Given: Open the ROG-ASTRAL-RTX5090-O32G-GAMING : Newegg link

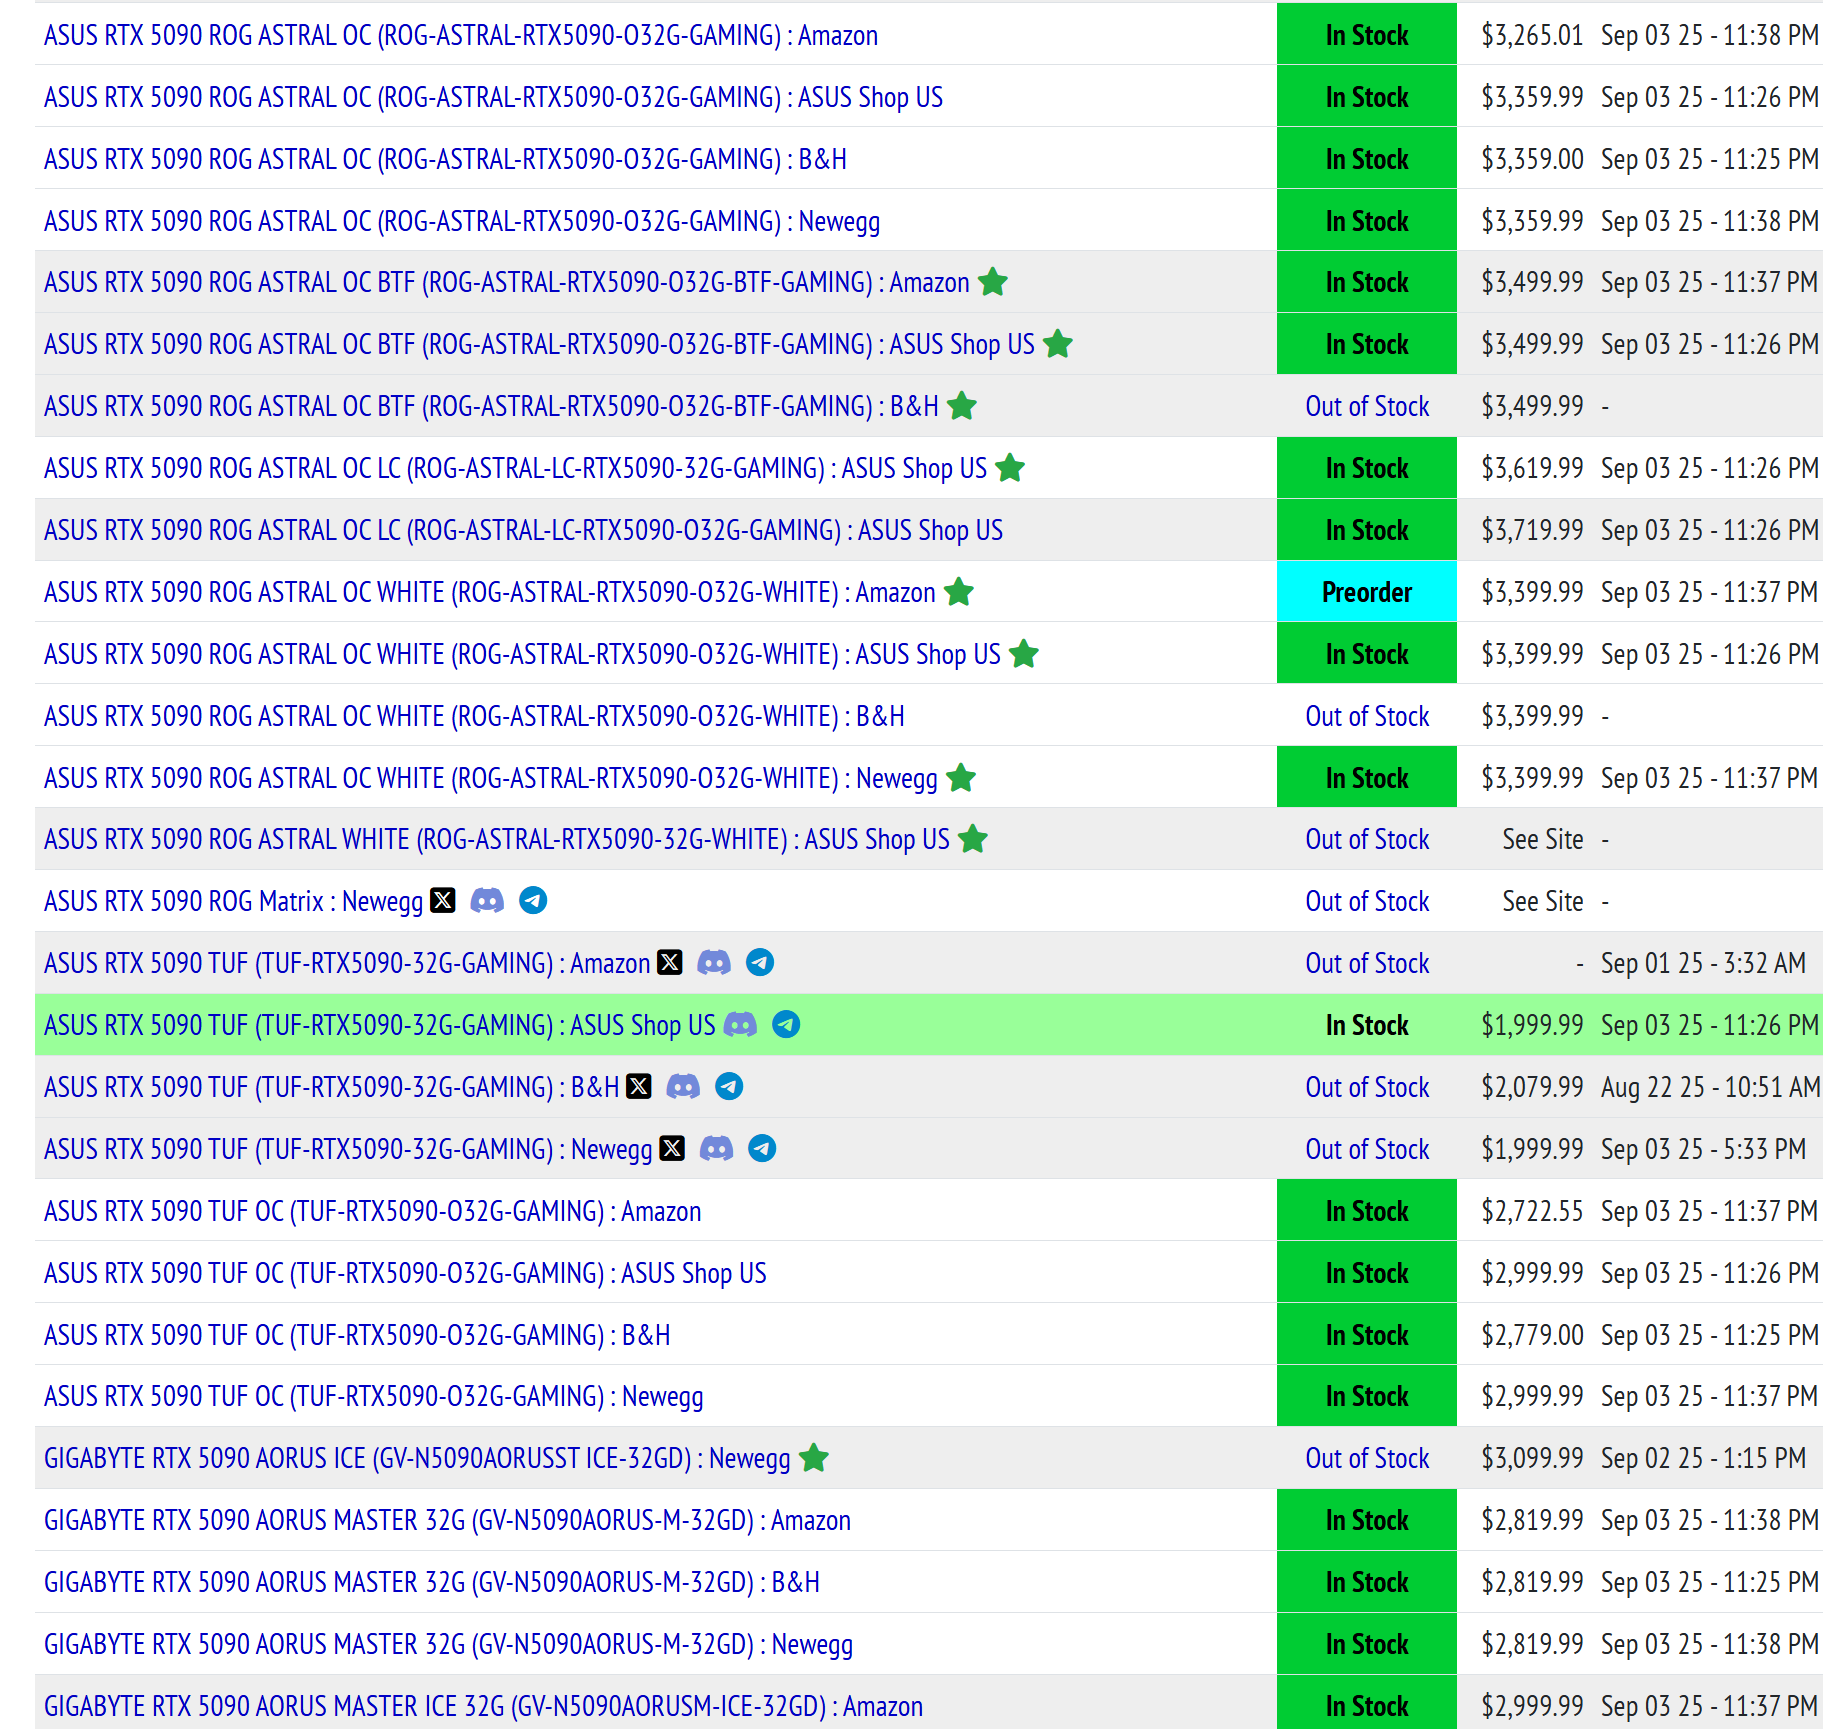Looking at the screenshot, I should point(462,221).
